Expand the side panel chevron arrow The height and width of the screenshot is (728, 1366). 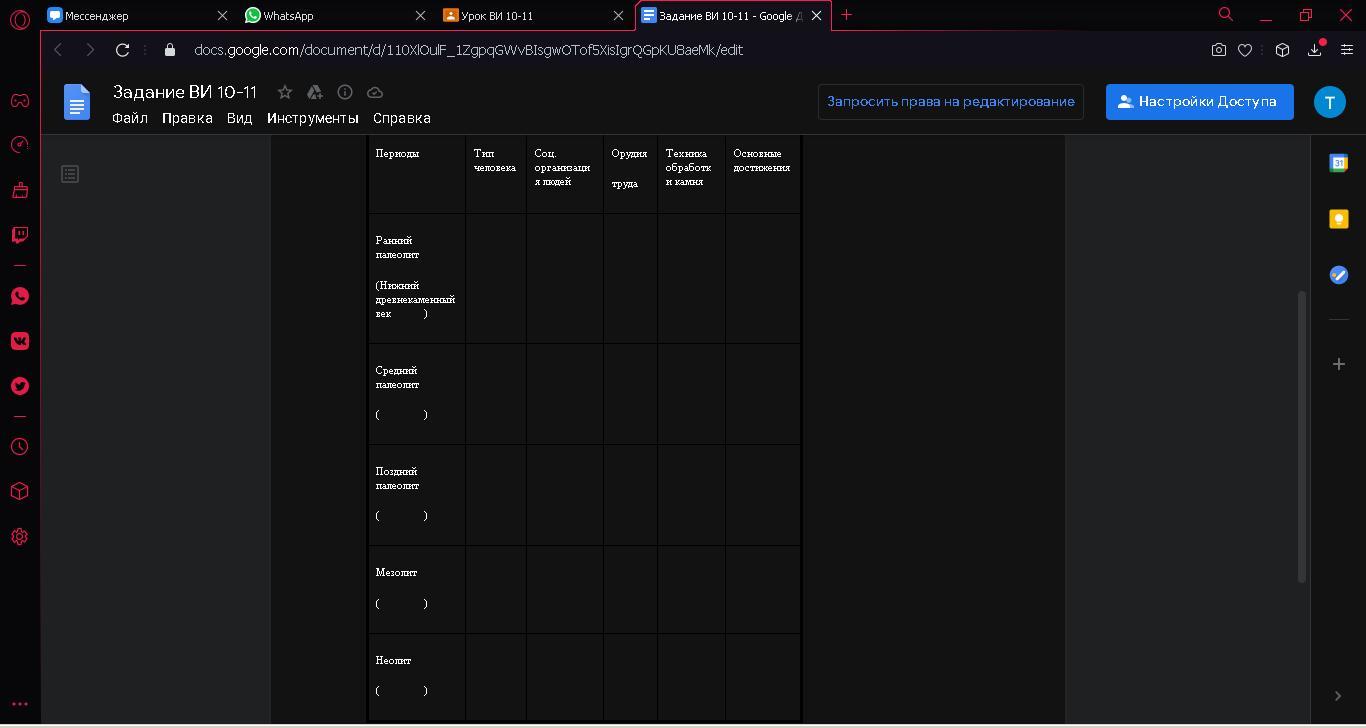pyautogui.click(x=1338, y=696)
